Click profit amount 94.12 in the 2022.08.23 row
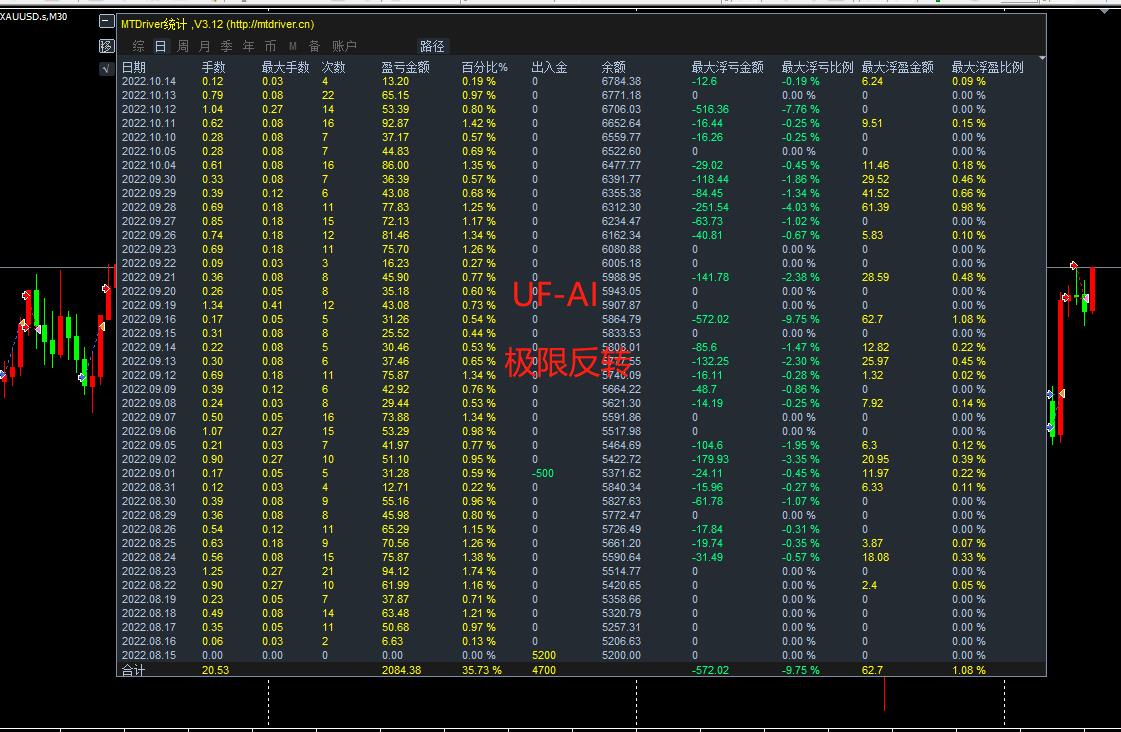Viewport: 1121px width, 732px height. [x=395, y=571]
